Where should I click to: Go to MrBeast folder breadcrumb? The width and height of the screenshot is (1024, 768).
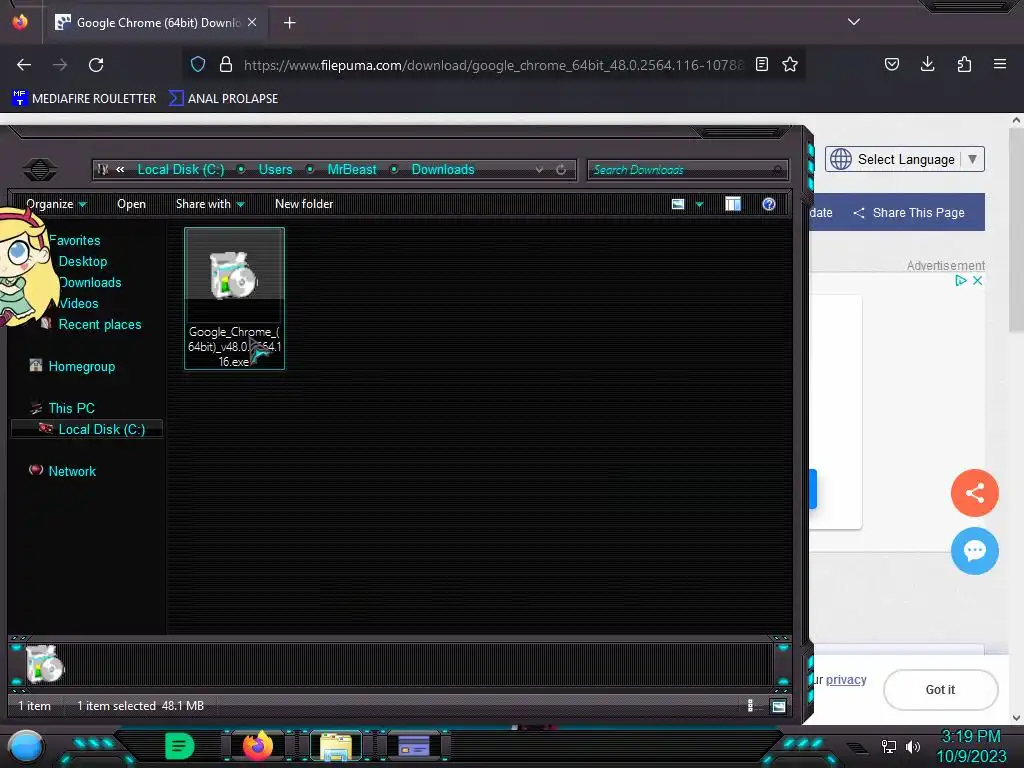click(x=351, y=170)
